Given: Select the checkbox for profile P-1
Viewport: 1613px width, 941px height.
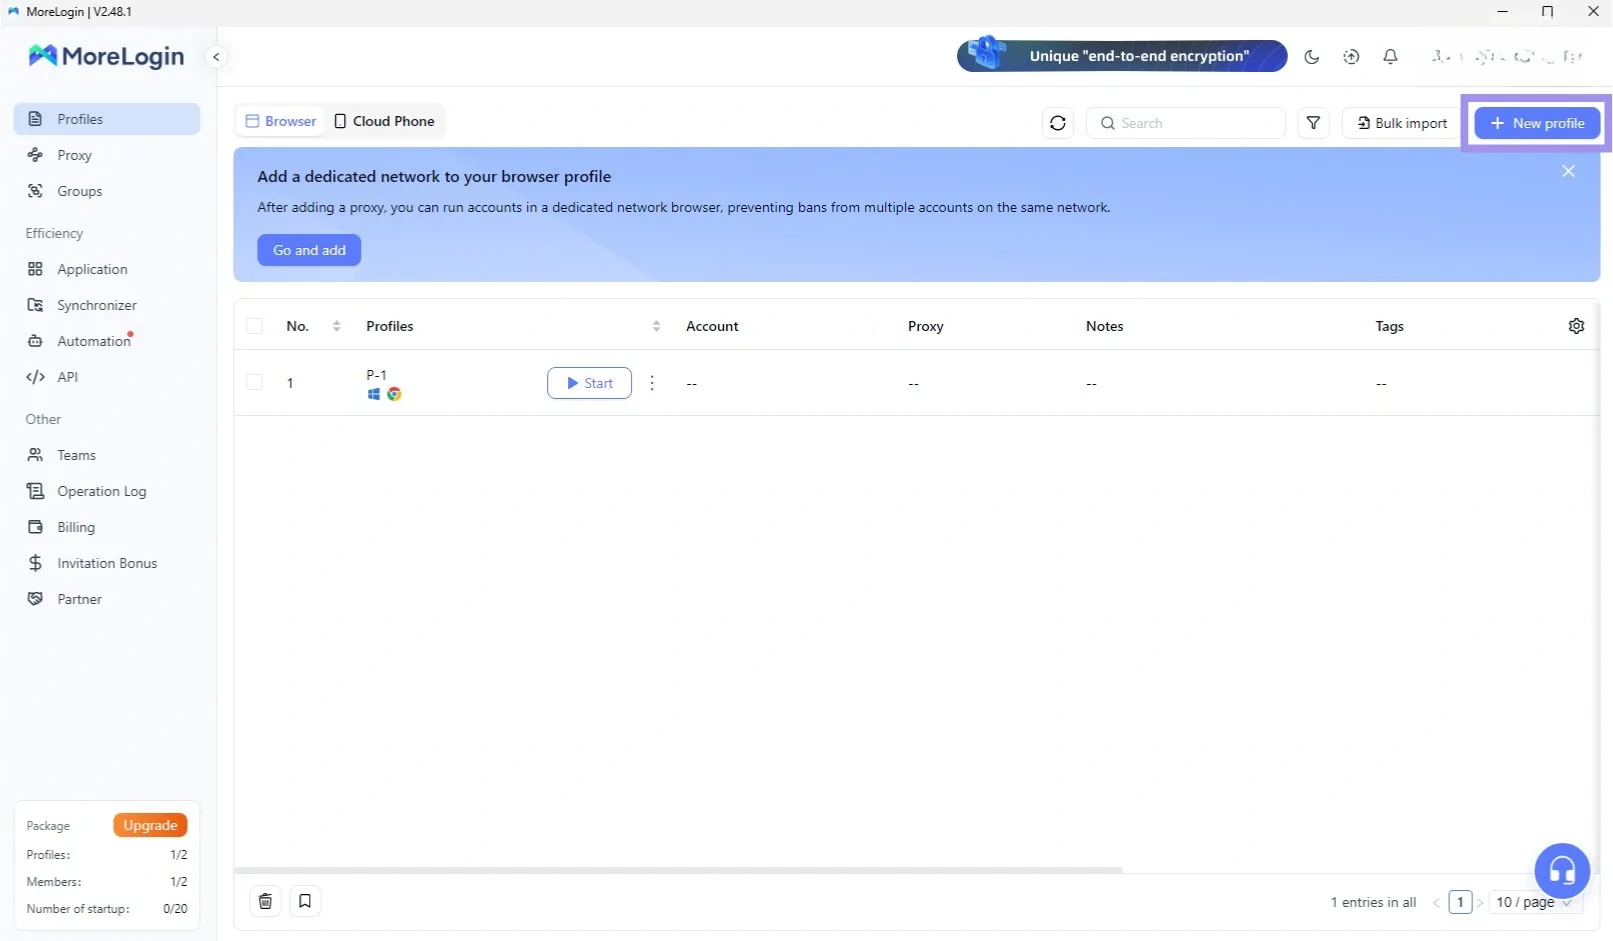Looking at the screenshot, I should tap(254, 383).
